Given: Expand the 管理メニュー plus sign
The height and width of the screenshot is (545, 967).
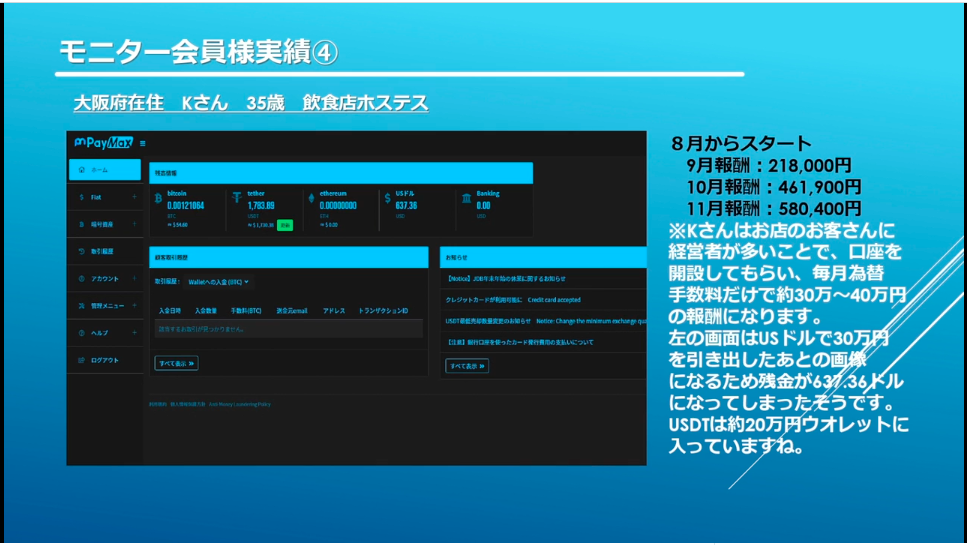Looking at the screenshot, I should pos(134,306).
